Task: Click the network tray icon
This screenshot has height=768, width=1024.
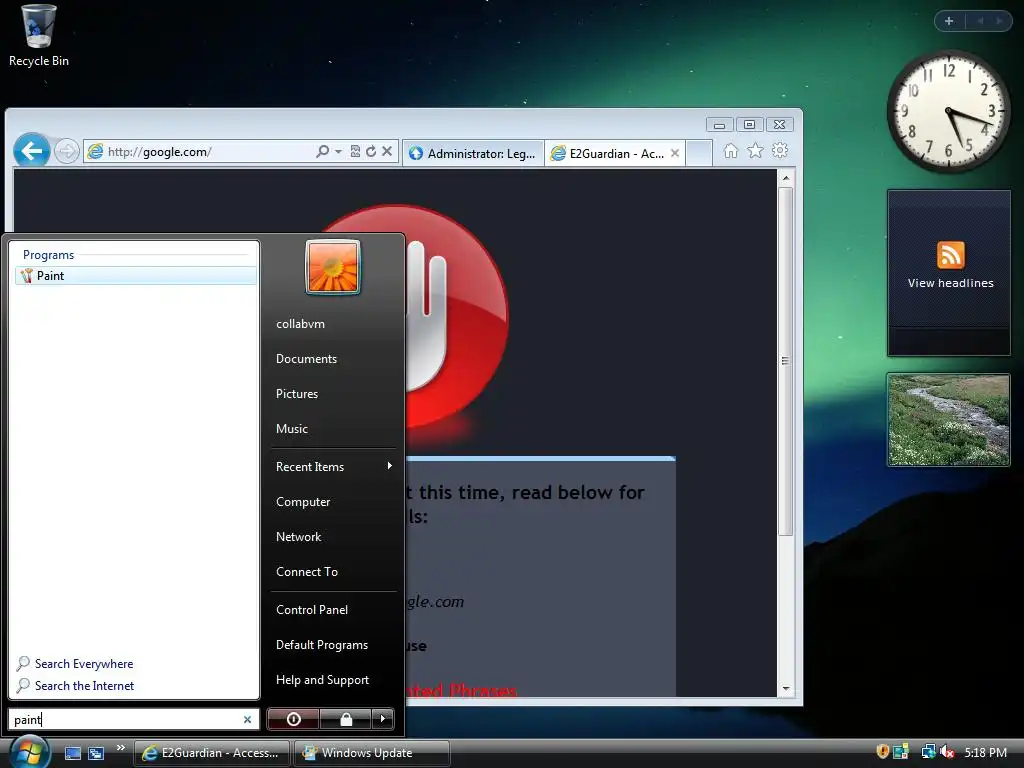Action: [x=928, y=752]
